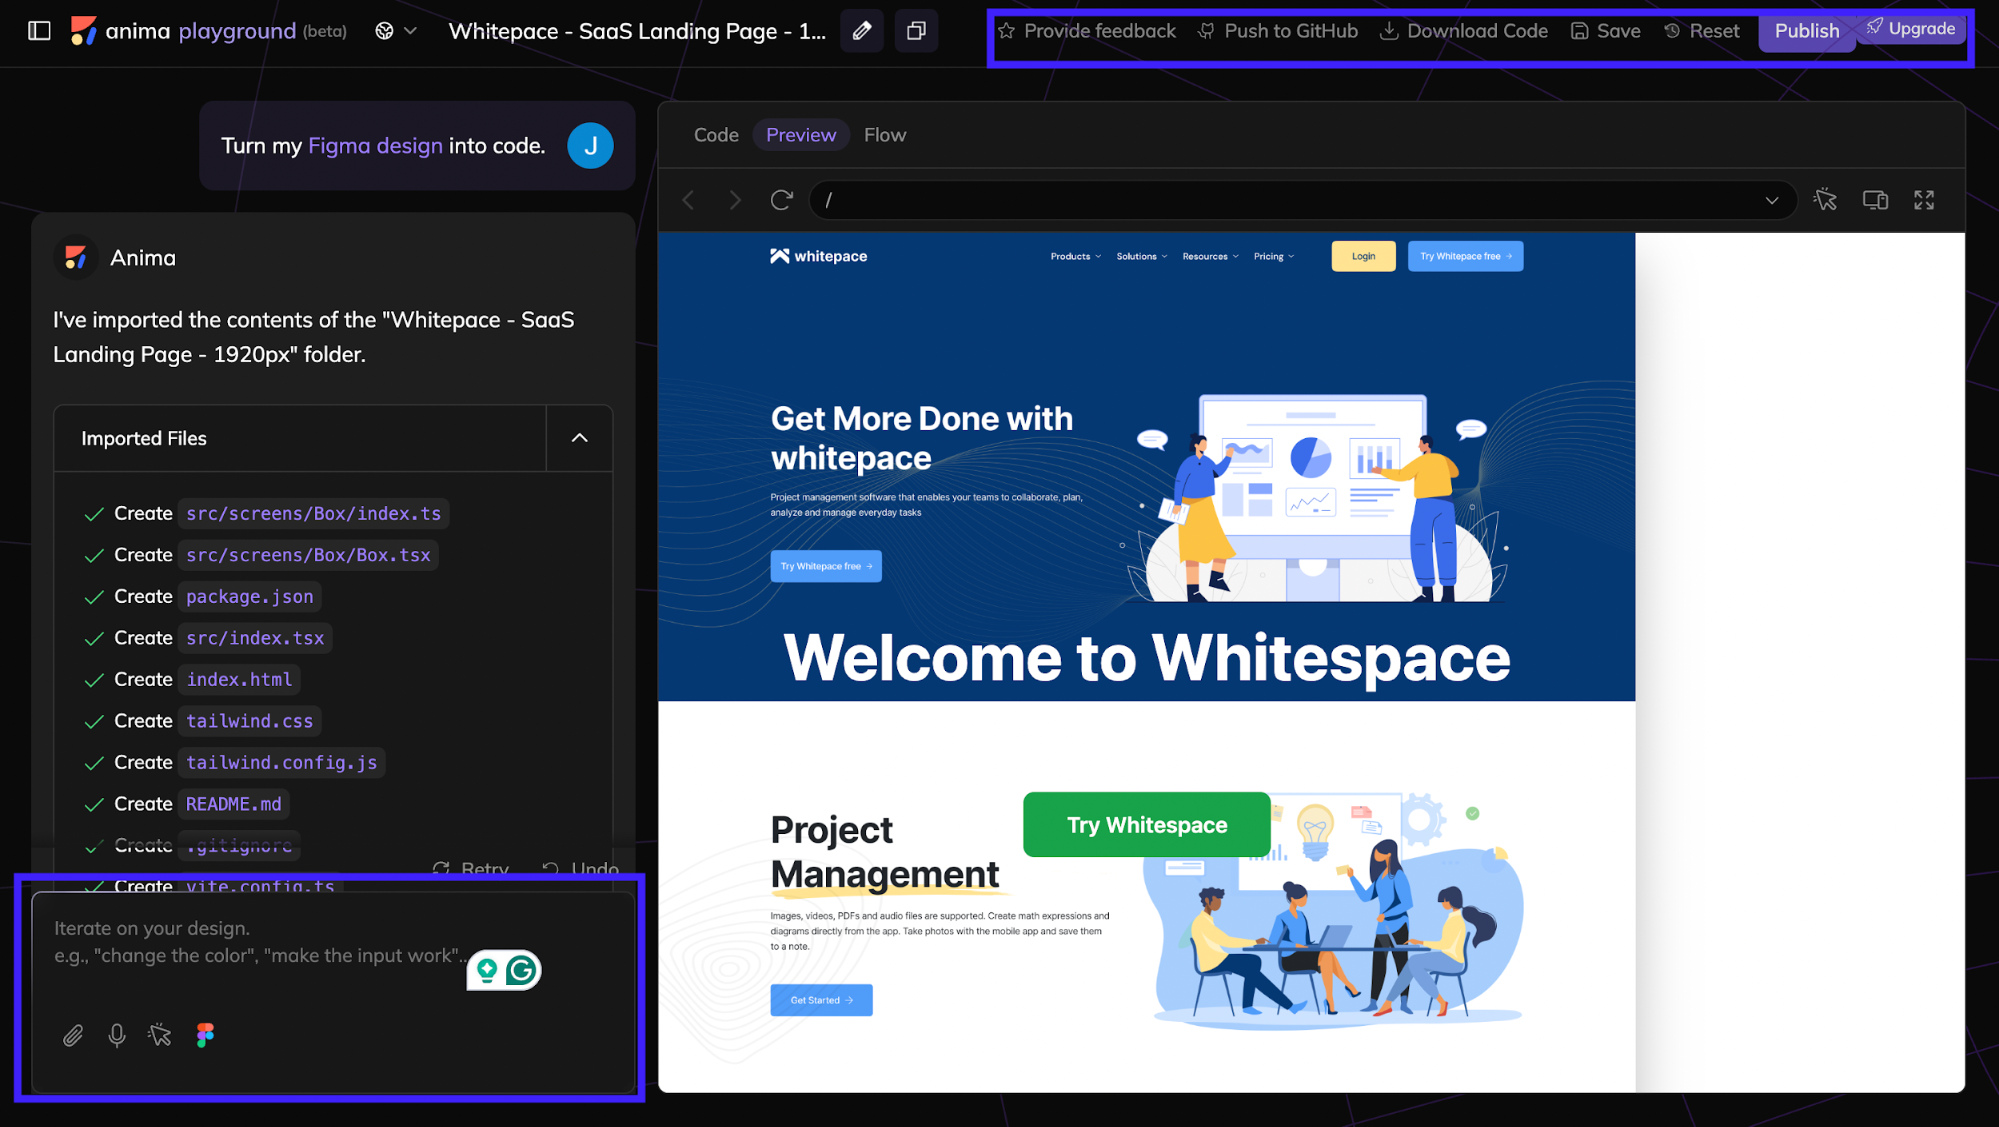Click the paperclip attach file icon
This screenshot has height=1127, width=1999.
pyautogui.click(x=73, y=1035)
